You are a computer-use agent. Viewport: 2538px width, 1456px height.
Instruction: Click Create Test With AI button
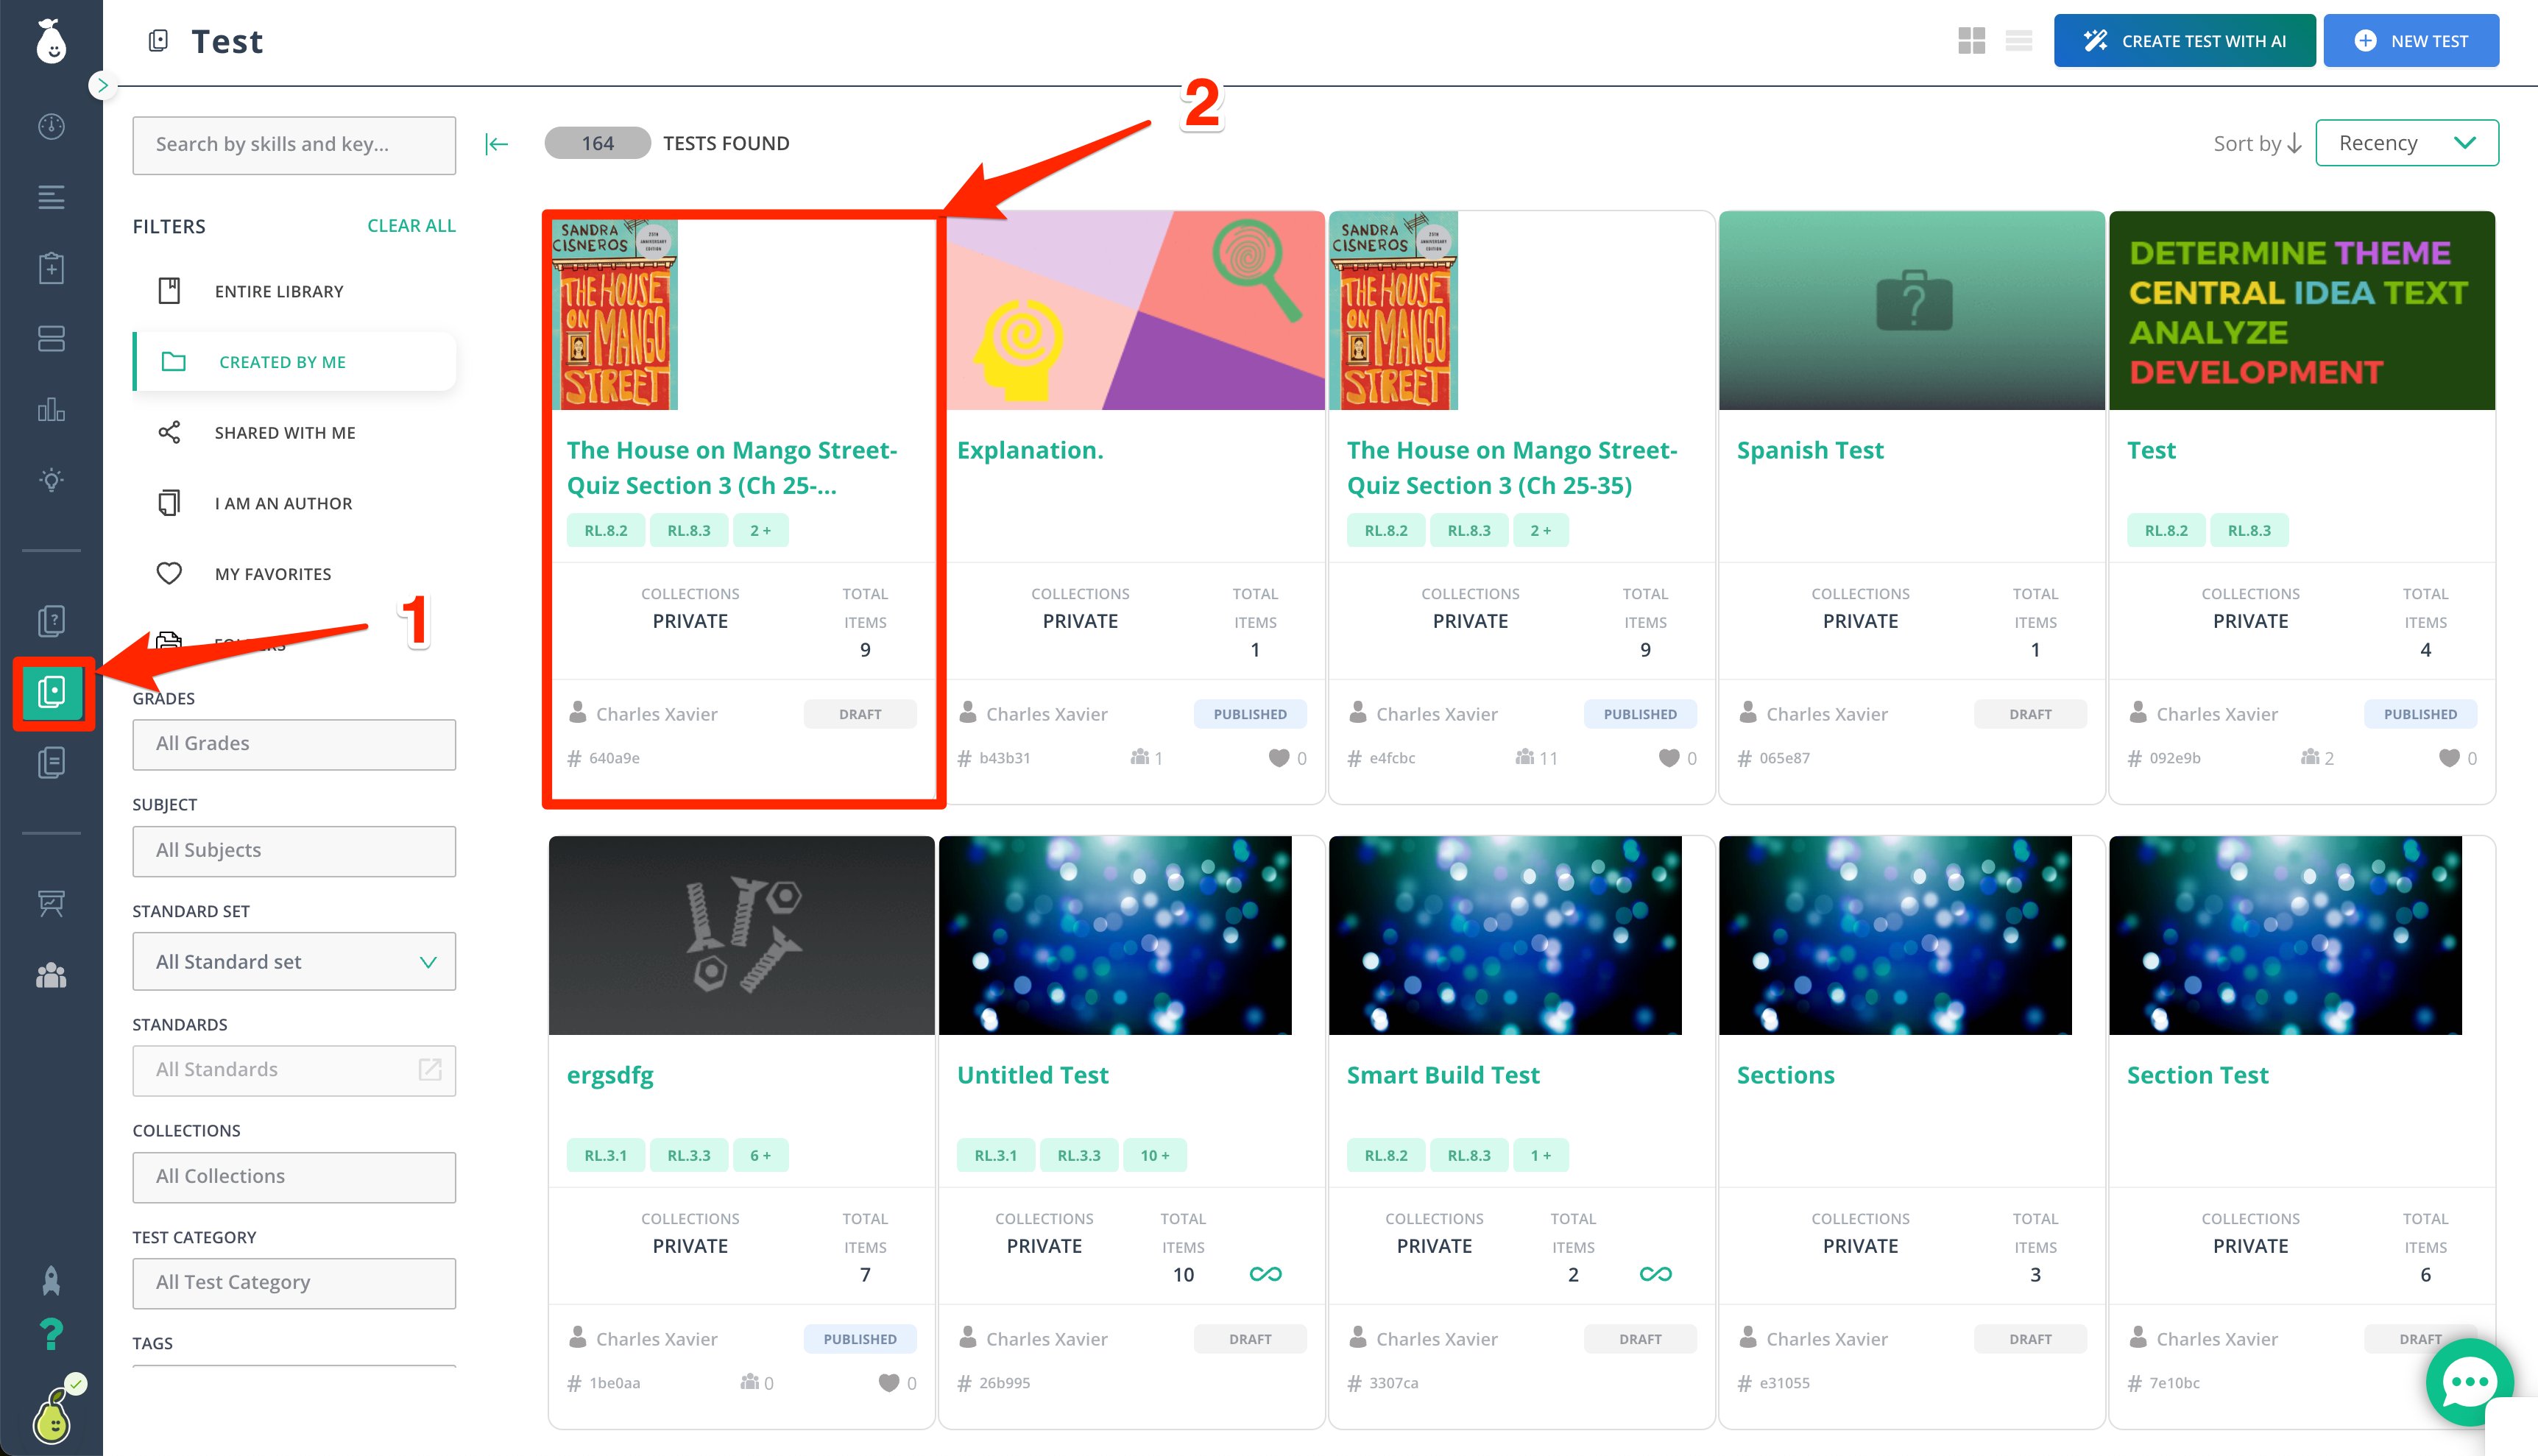(2184, 41)
